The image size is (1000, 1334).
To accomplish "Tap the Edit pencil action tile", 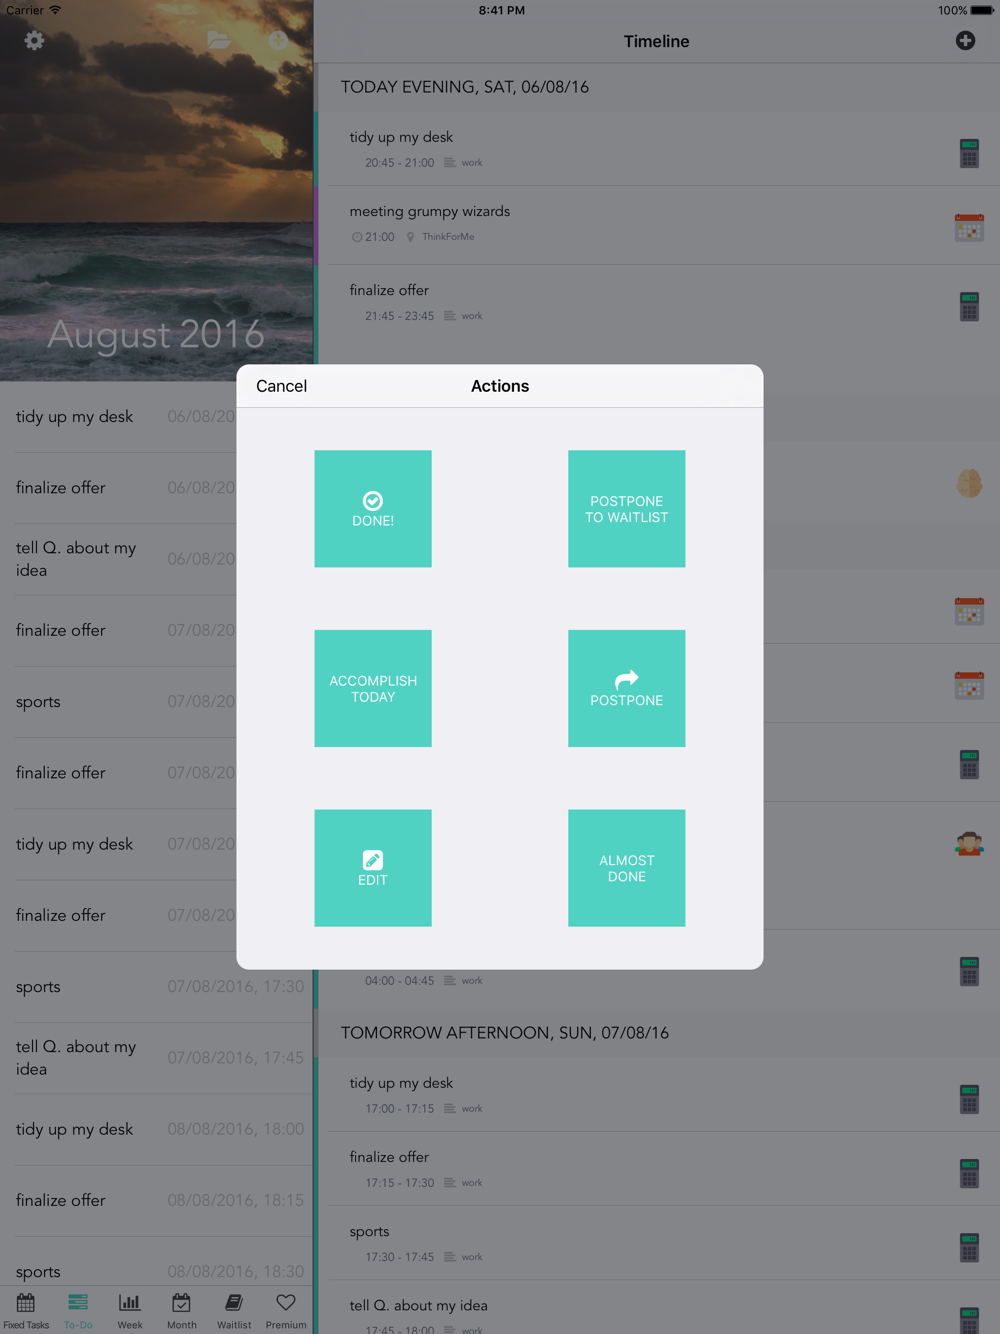I will pos(373,868).
